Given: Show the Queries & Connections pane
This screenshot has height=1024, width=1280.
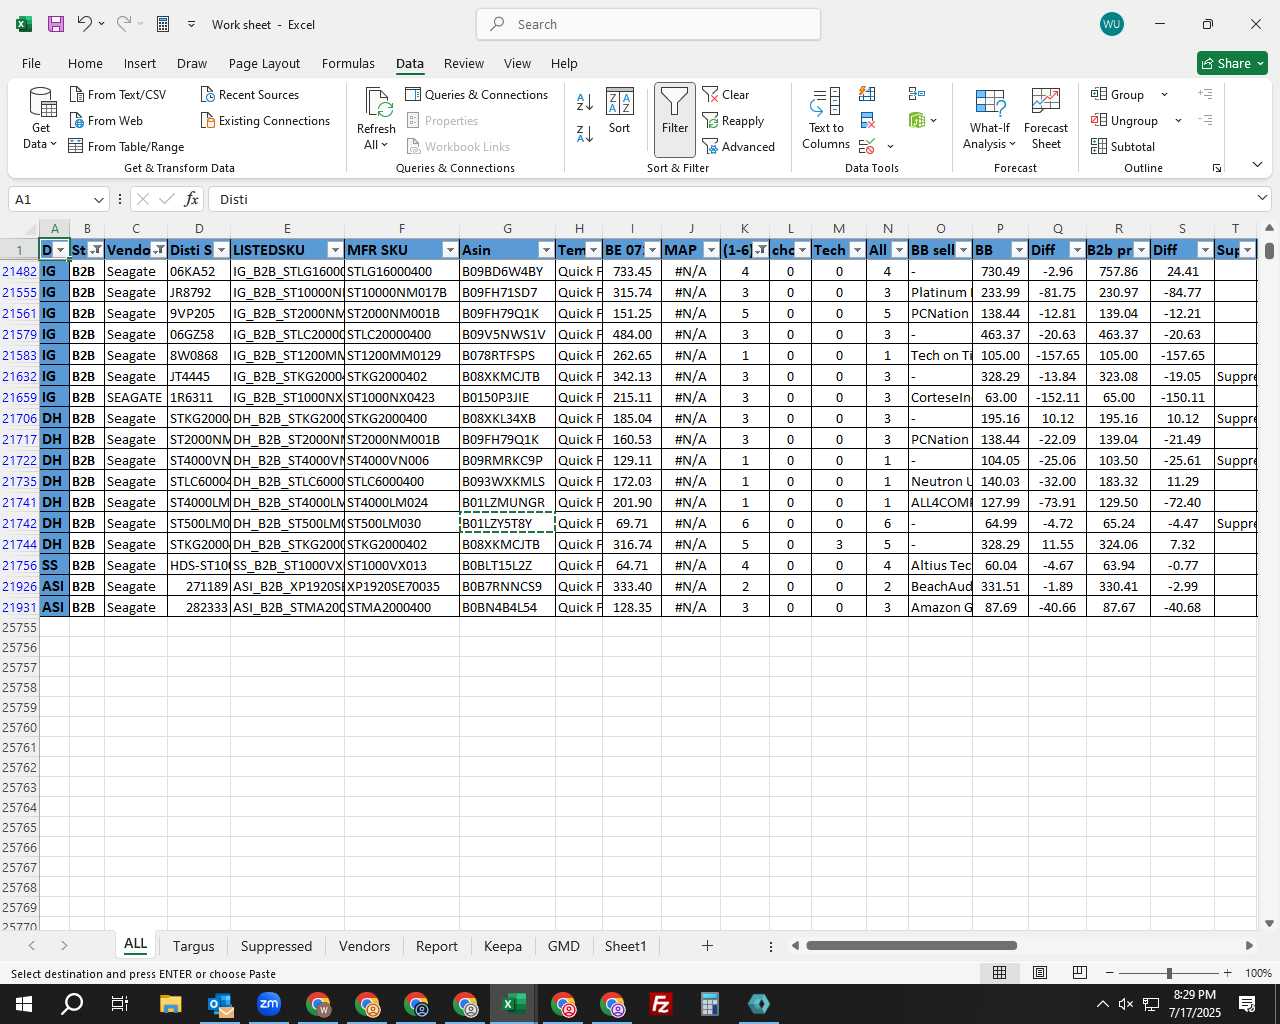Looking at the screenshot, I should [x=477, y=94].
